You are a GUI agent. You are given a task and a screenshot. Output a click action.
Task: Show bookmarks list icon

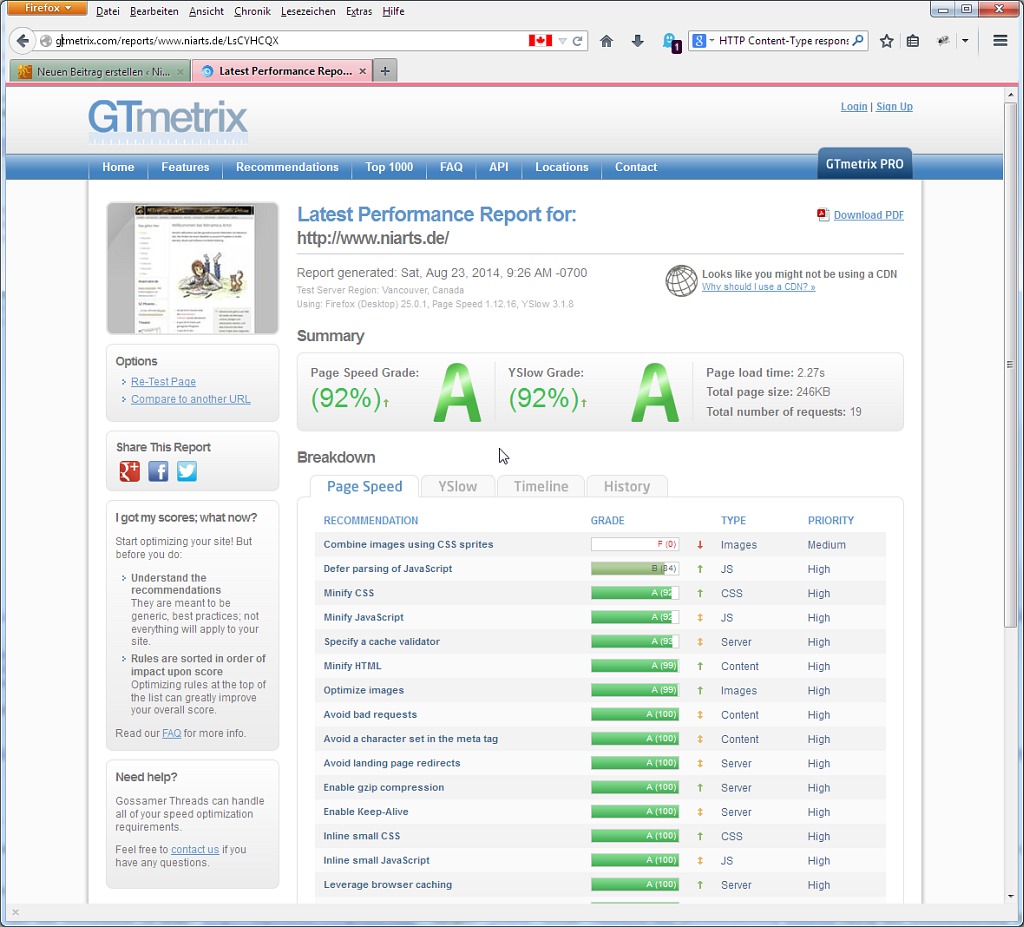(913, 41)
